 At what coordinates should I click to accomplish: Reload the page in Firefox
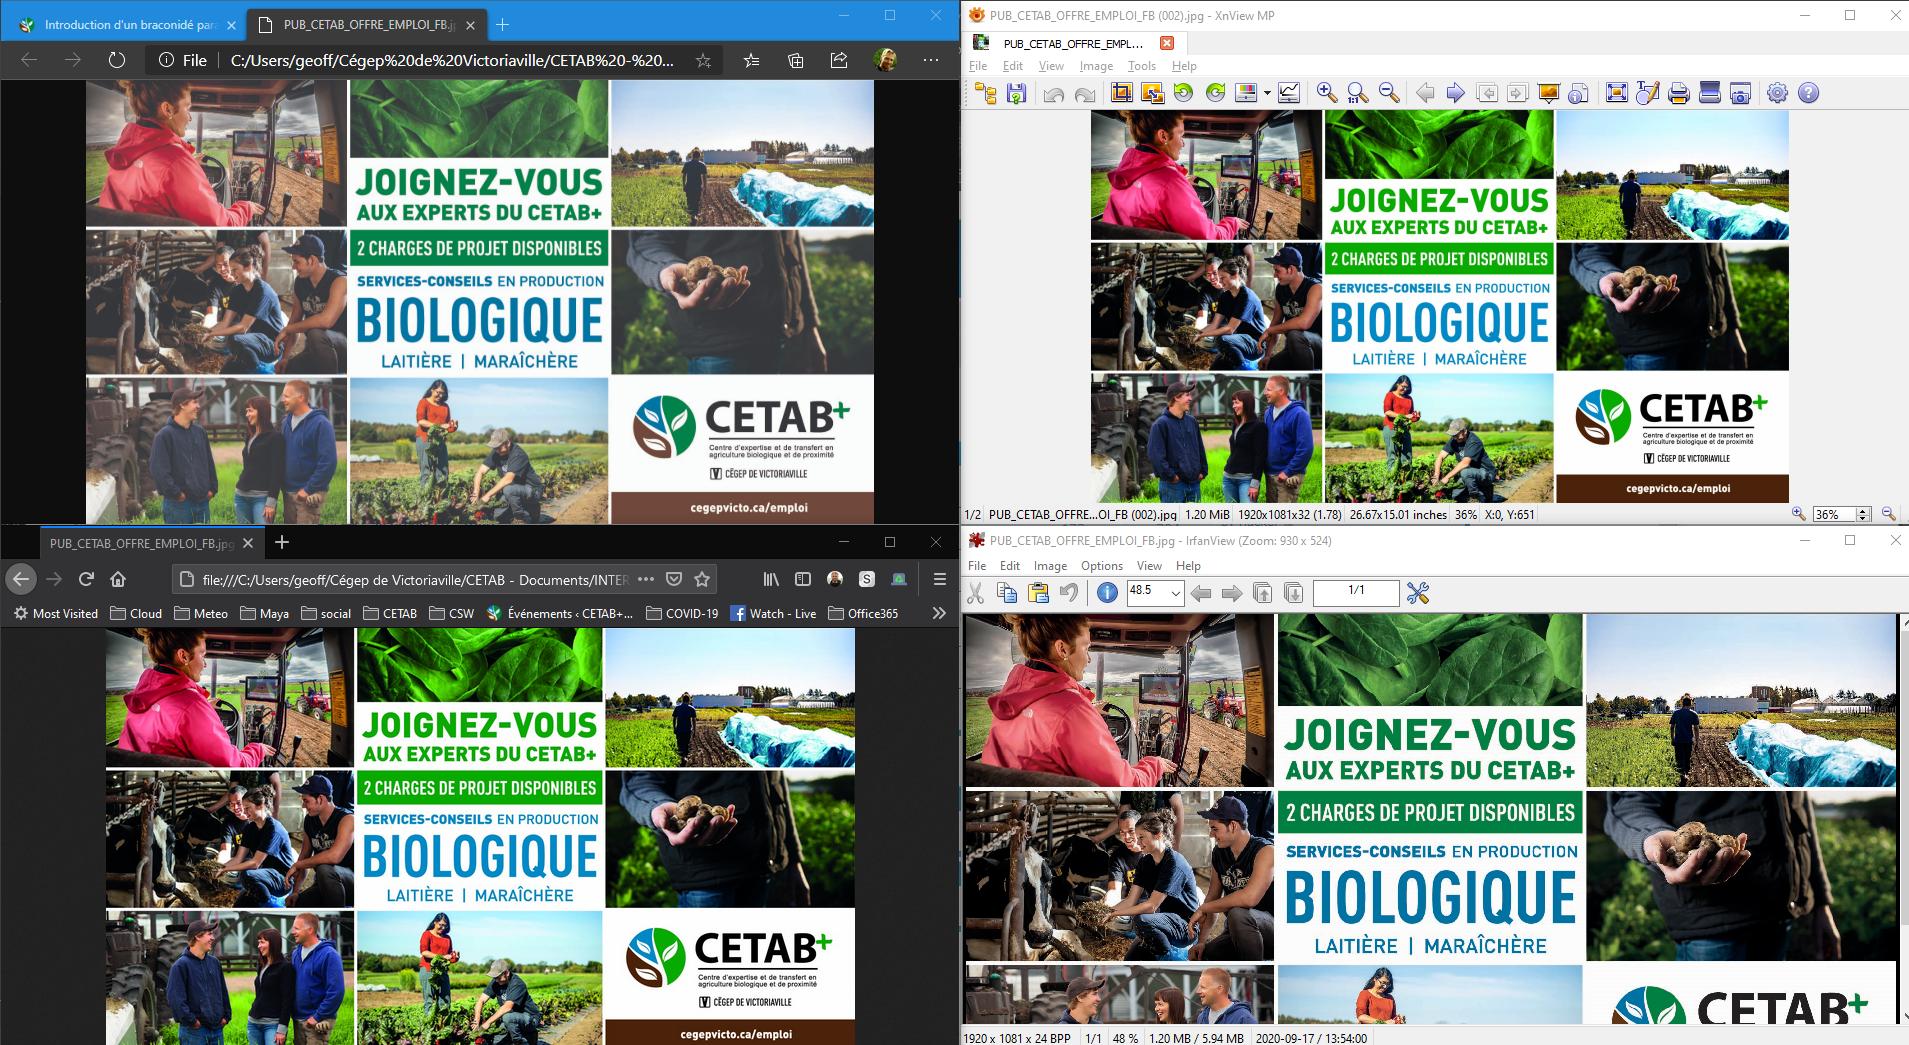click(x=86, y=579)
